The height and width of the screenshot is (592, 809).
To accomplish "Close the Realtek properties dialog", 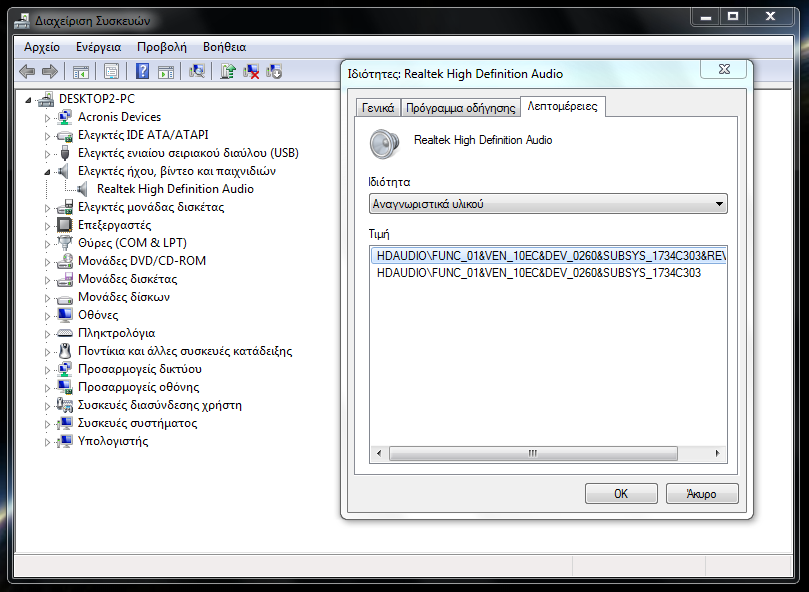I will [724, 69].
